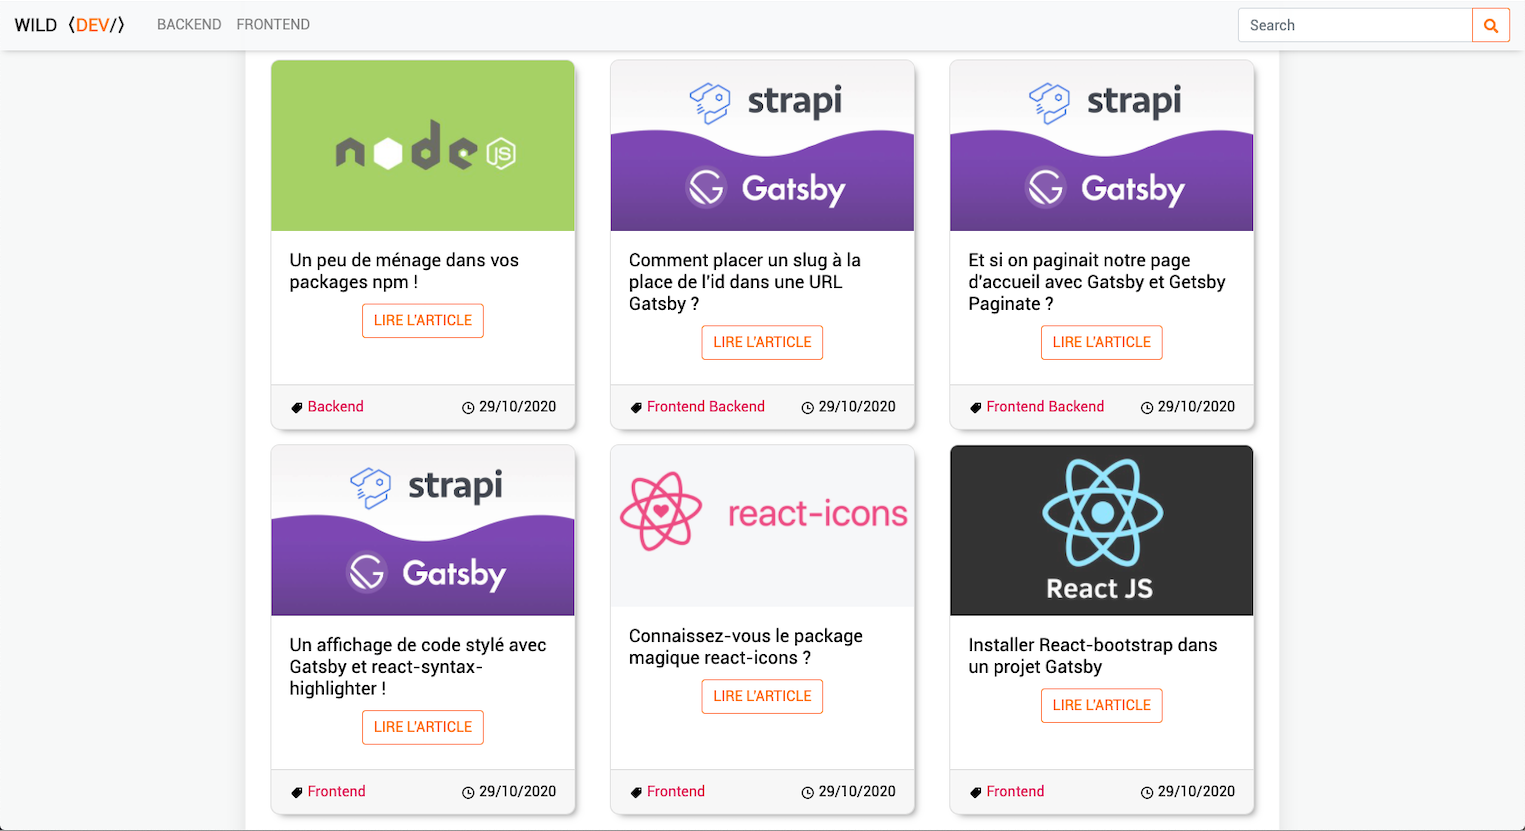The width and height of the screenshot is (1525, 831).
Task: Click the tag icon on the React-bootstrap card
Action: (x=976, y=792)
